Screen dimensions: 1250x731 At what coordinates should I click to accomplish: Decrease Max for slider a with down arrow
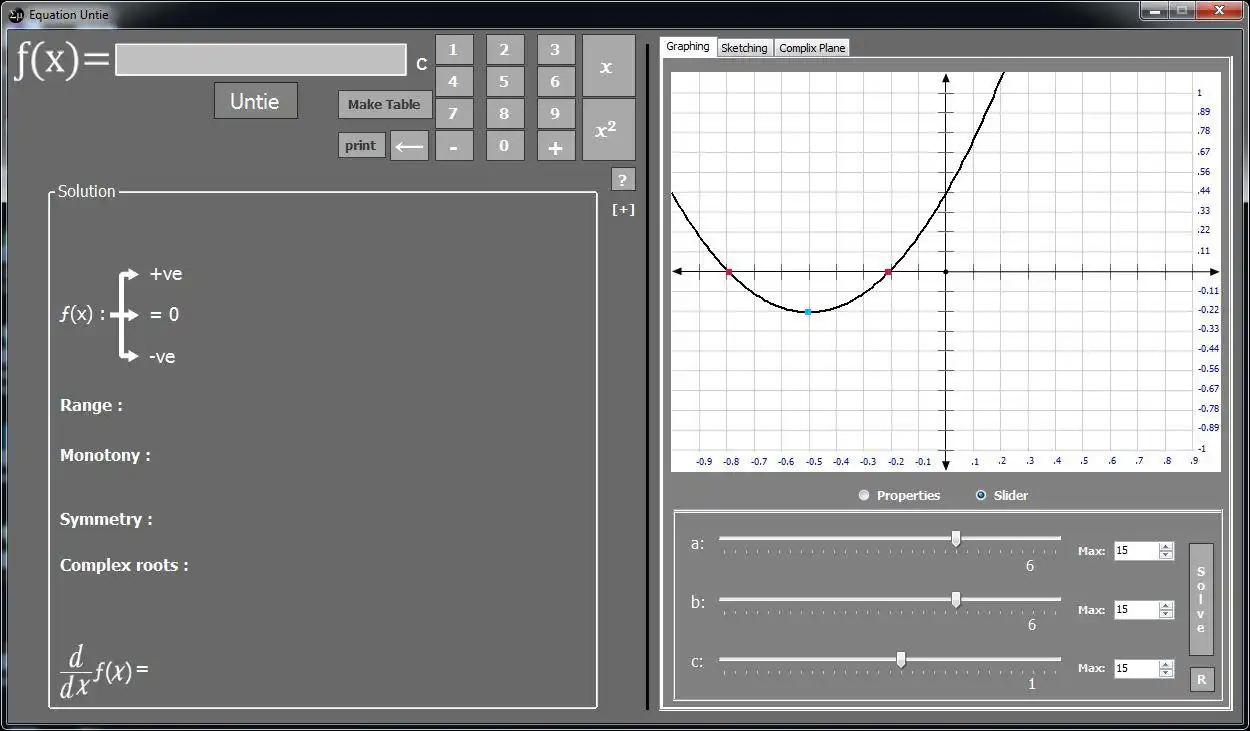click(x=1166, y=555)
